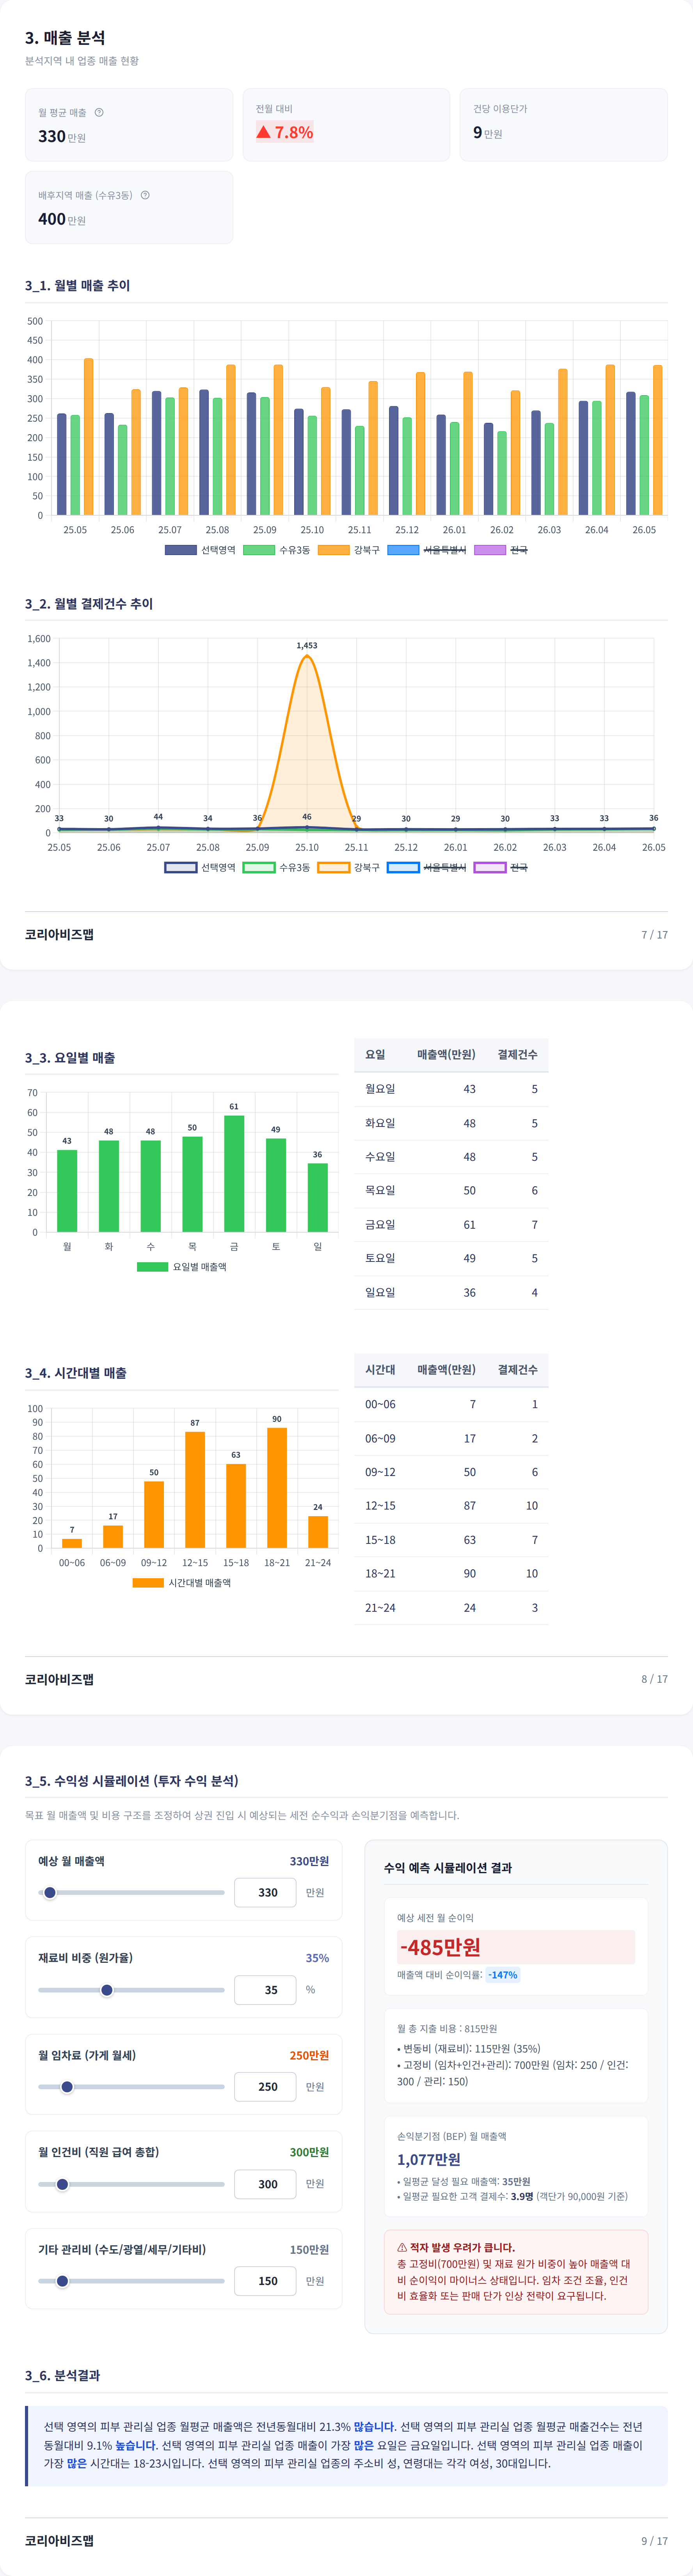Toggle the 시간대별 매출액 legend swatch
Viewport: 693px width, 2576px height.
coord(148,1583)
